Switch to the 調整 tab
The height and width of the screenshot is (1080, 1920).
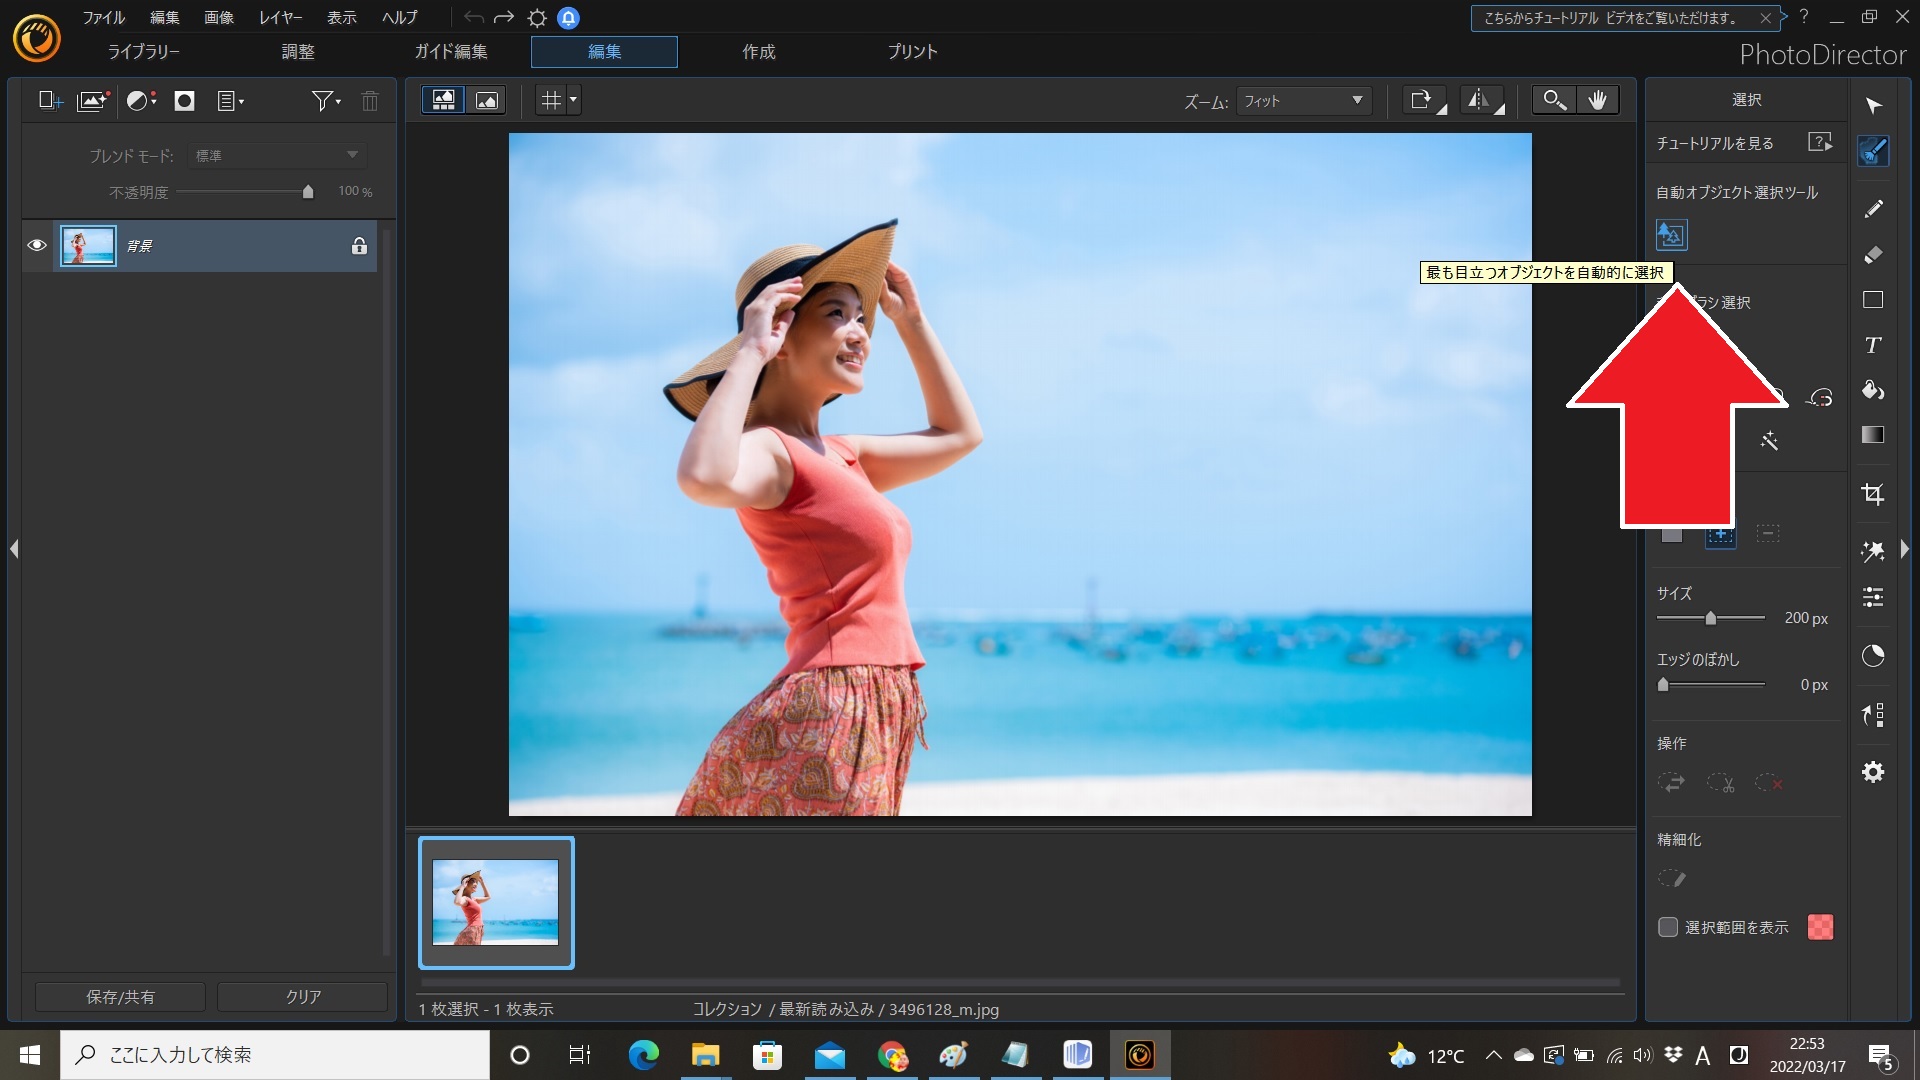297,52
